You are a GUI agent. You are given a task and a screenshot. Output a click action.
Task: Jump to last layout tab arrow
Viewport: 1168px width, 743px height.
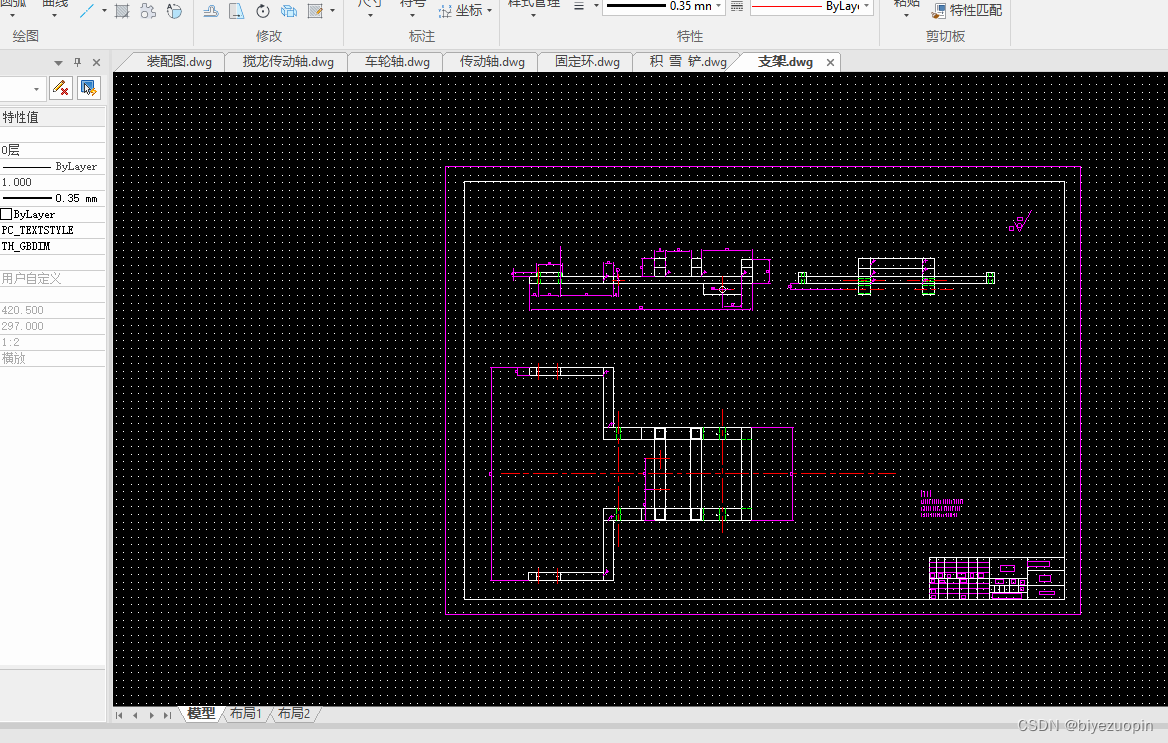pyautogui.click(x=168, y=715)
